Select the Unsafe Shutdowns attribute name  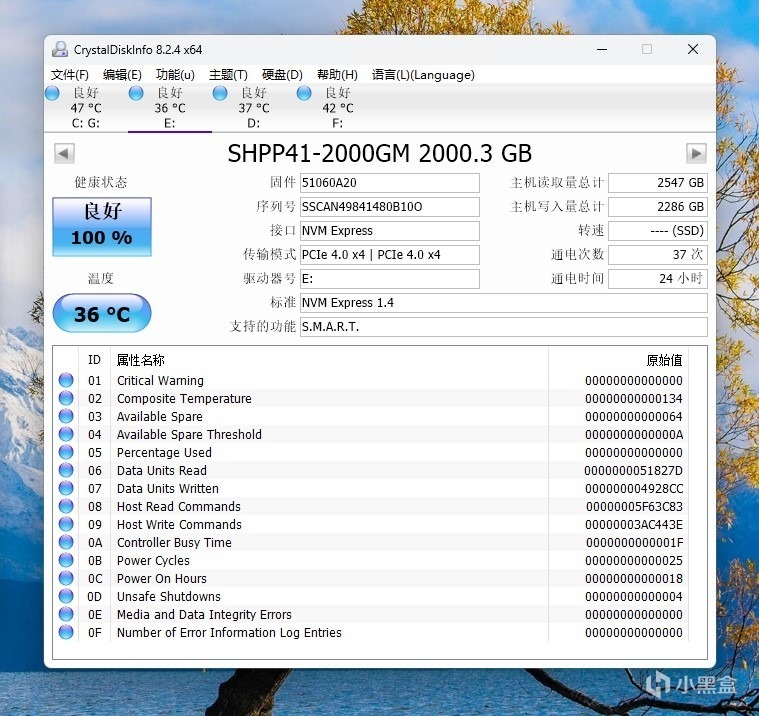[x=169, y=596]
